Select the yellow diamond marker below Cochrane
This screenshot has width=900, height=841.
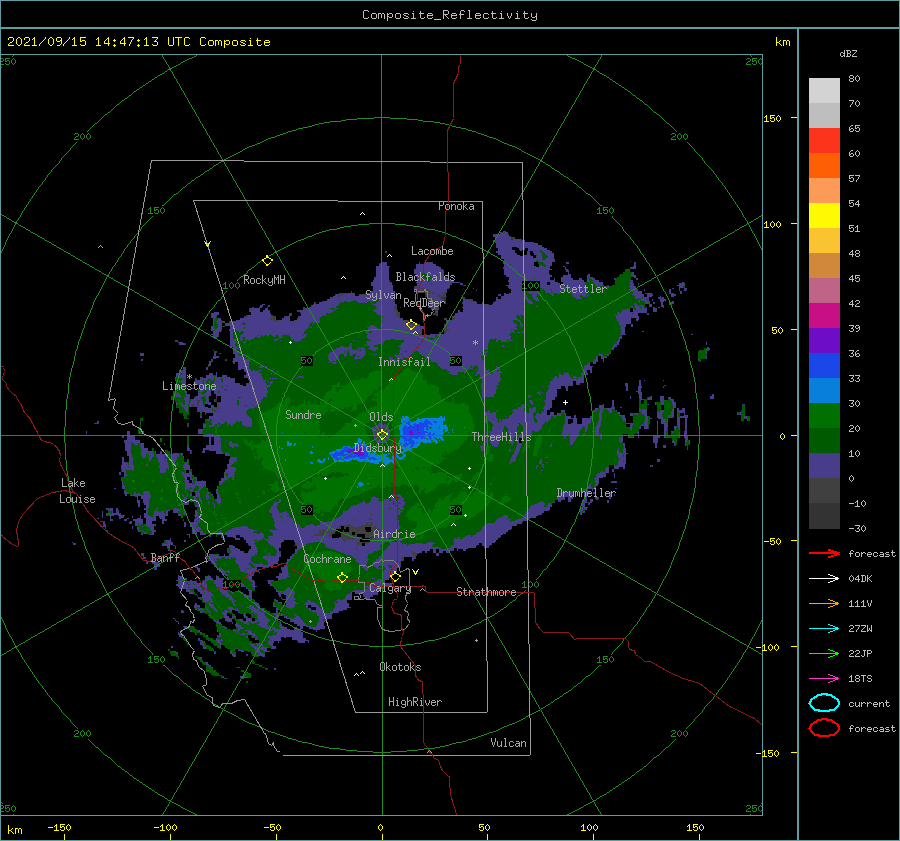pyautogui.click(x=342, y=577)
